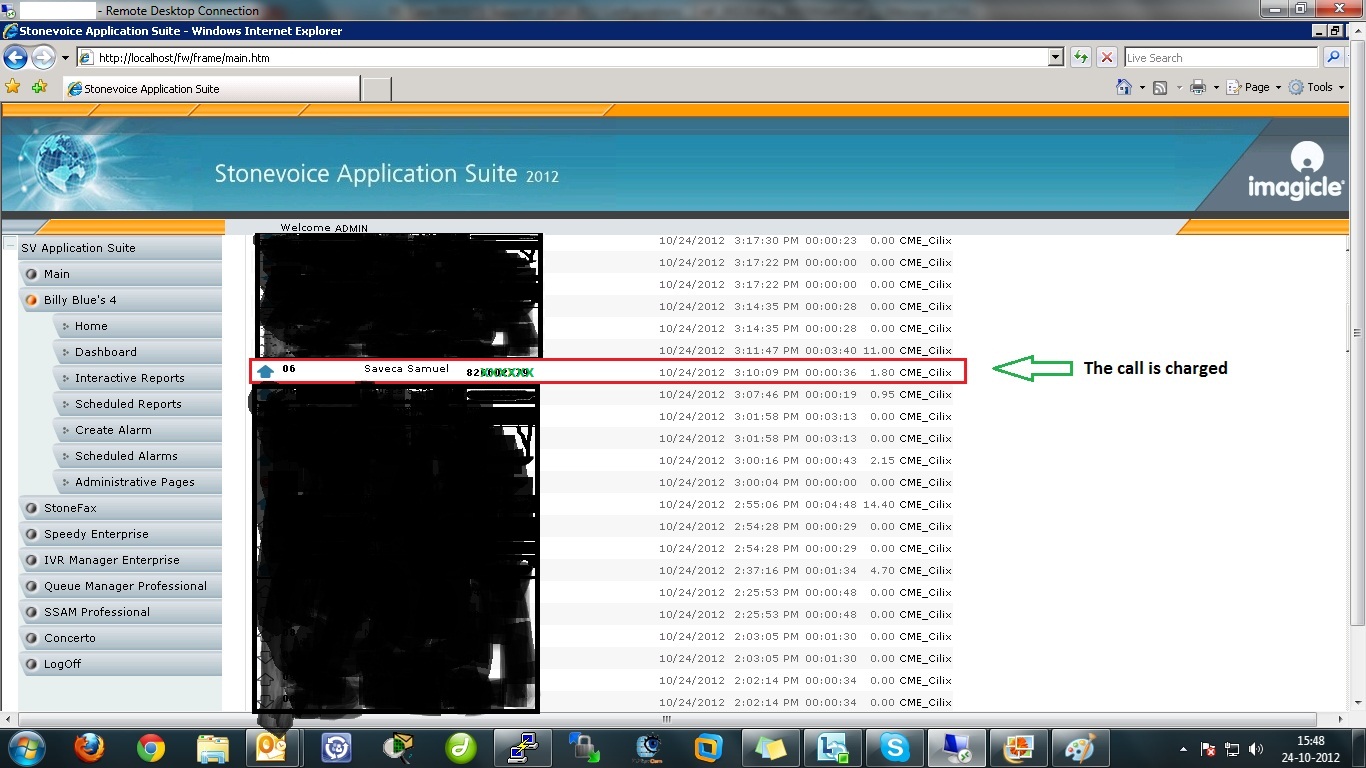
Task: Click the 1.80 cost value
Action: point(882,372)
